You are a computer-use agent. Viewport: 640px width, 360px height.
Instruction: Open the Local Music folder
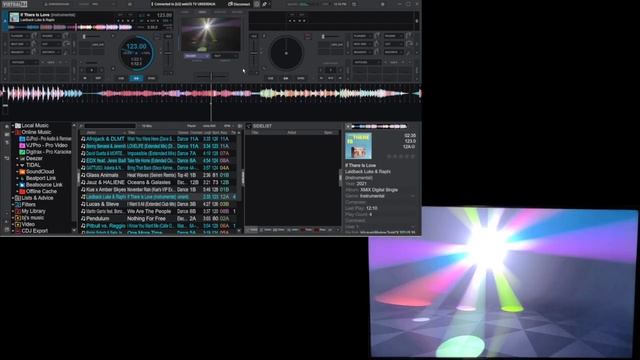35,125
